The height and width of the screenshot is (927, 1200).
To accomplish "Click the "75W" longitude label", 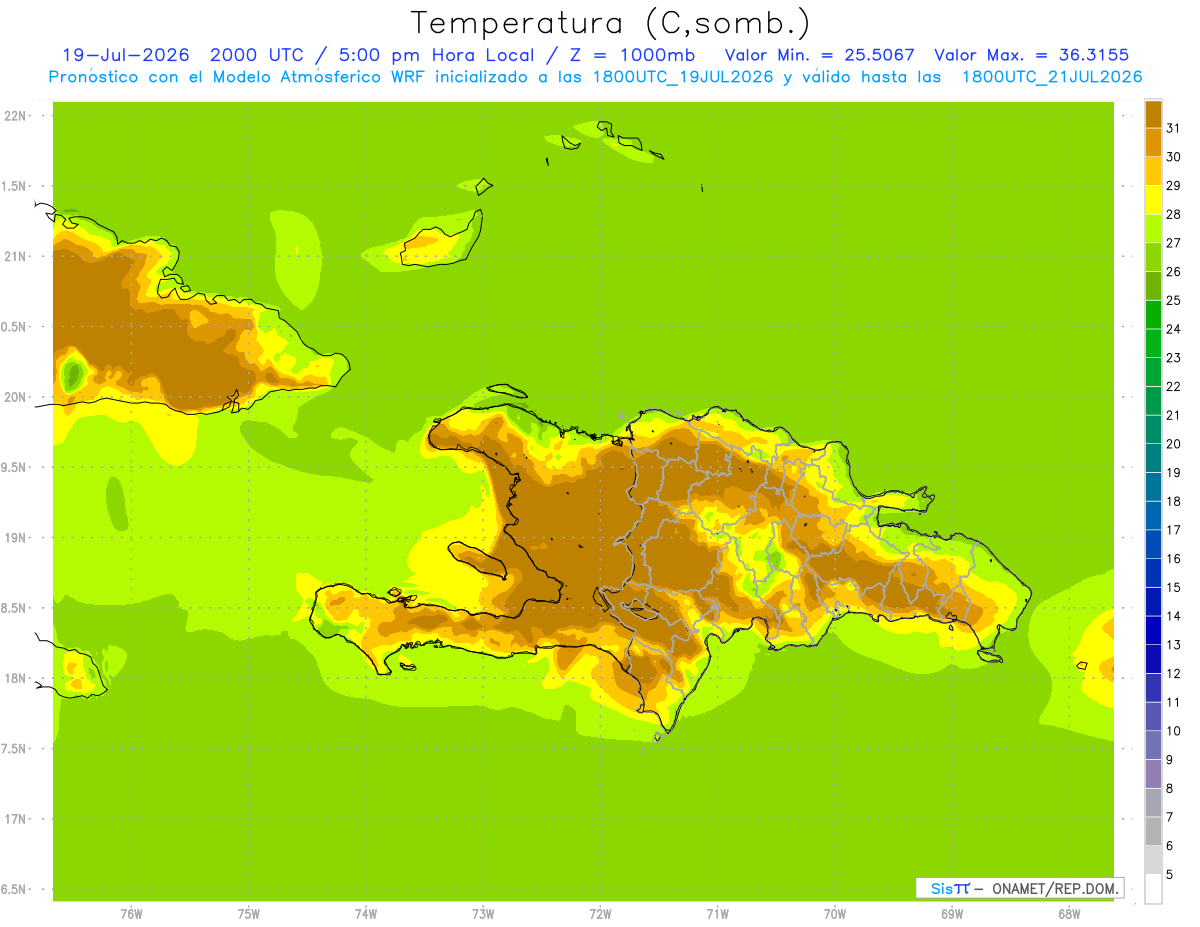I will [249, 914].
